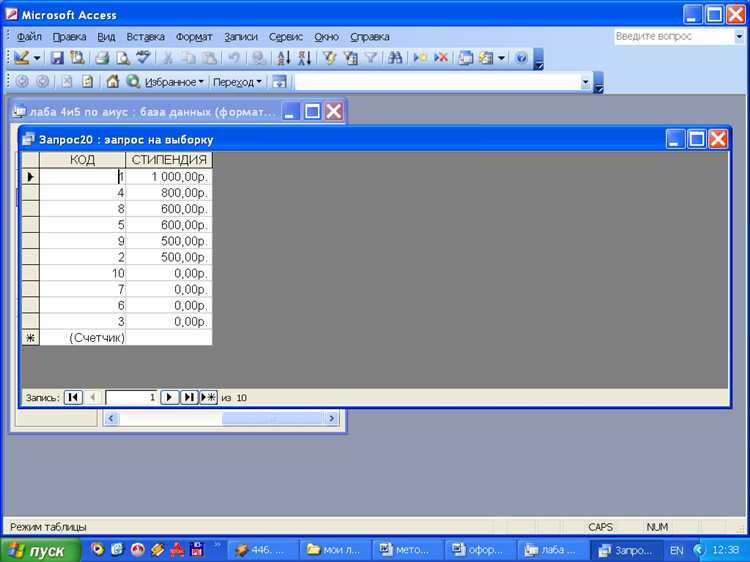The image size is (750, 562).
Task: Open the Записи menu
Action: [x=241, y=37]
